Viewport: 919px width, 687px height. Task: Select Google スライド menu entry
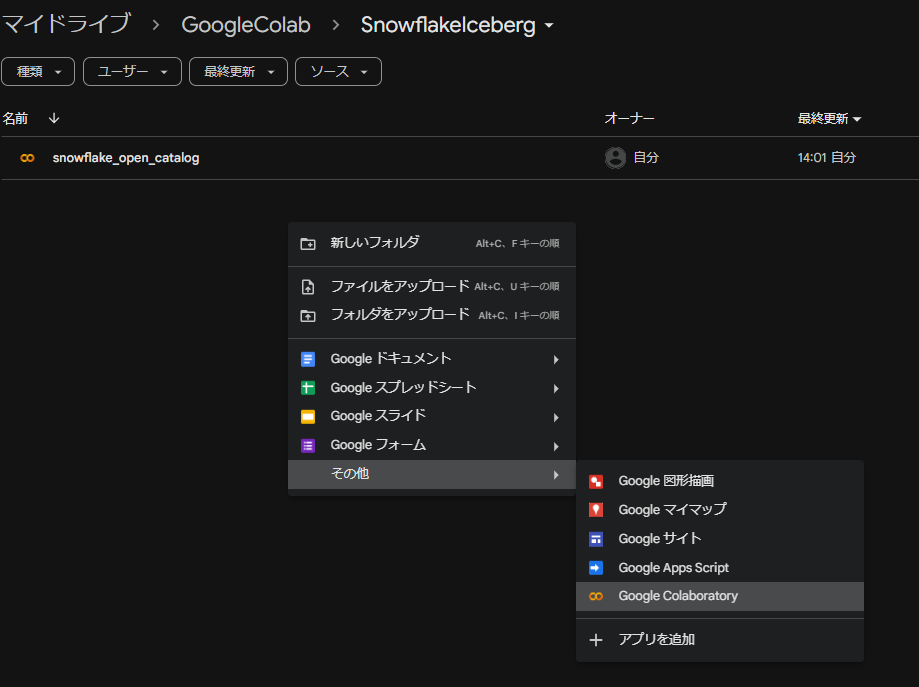tap(432, 416)
